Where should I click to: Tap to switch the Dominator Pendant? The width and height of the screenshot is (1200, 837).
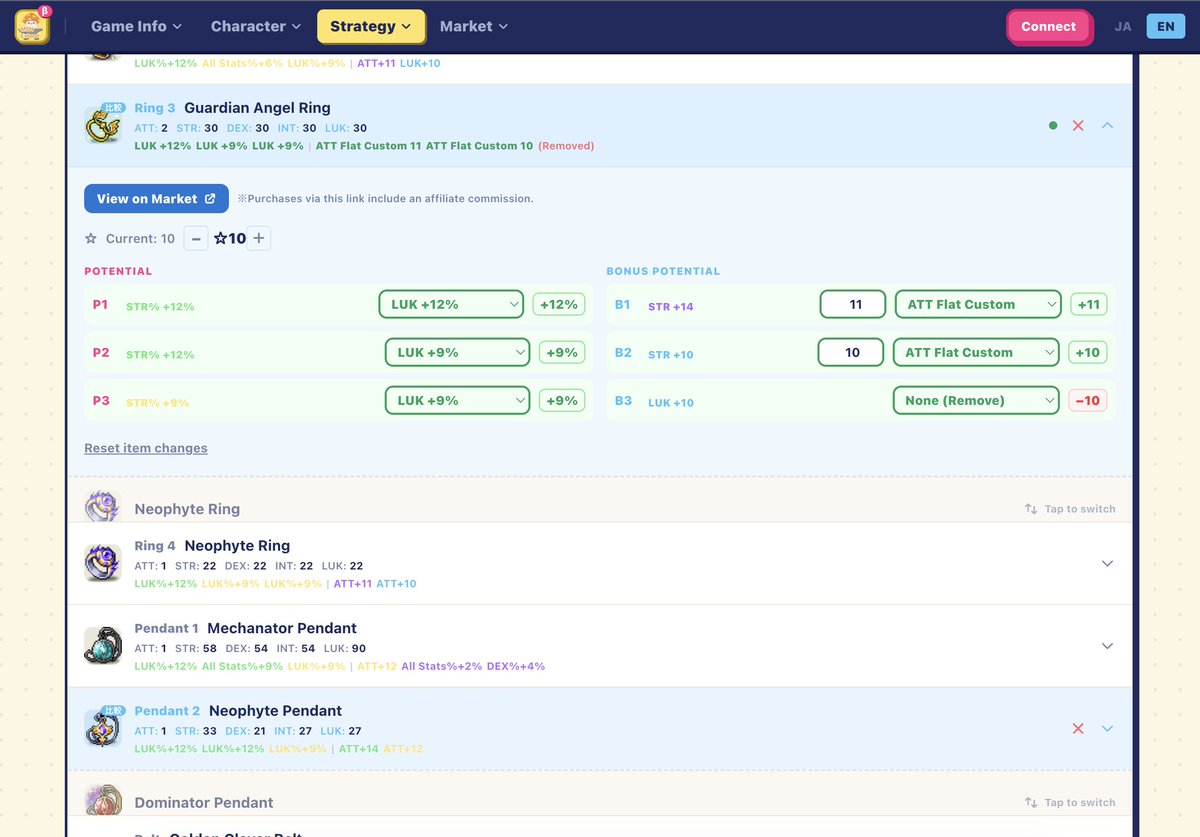(x=1070, y=801)
